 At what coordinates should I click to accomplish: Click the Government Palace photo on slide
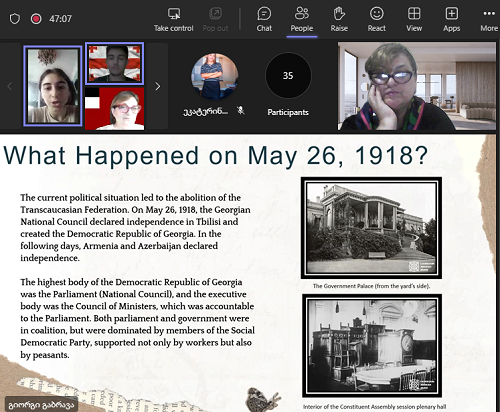point(371,228)
